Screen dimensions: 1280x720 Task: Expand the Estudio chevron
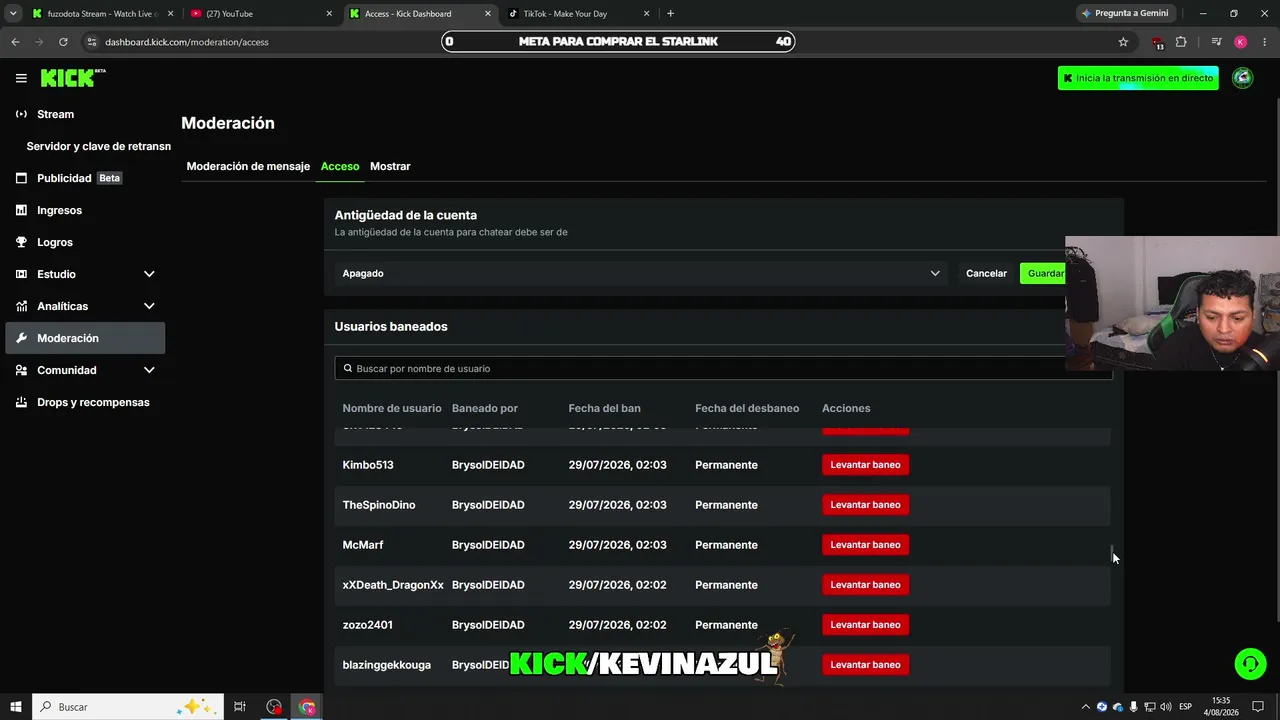coord(149,274)
